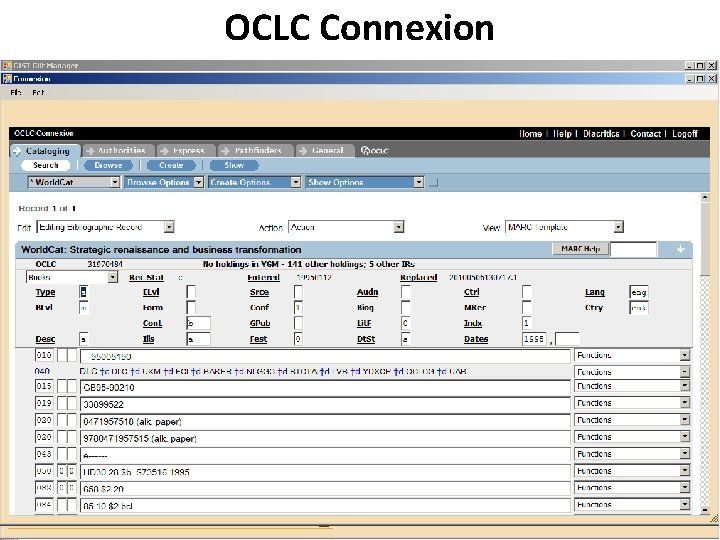
Task: Click the Lang fixed field label
Action: click(595, 292)
